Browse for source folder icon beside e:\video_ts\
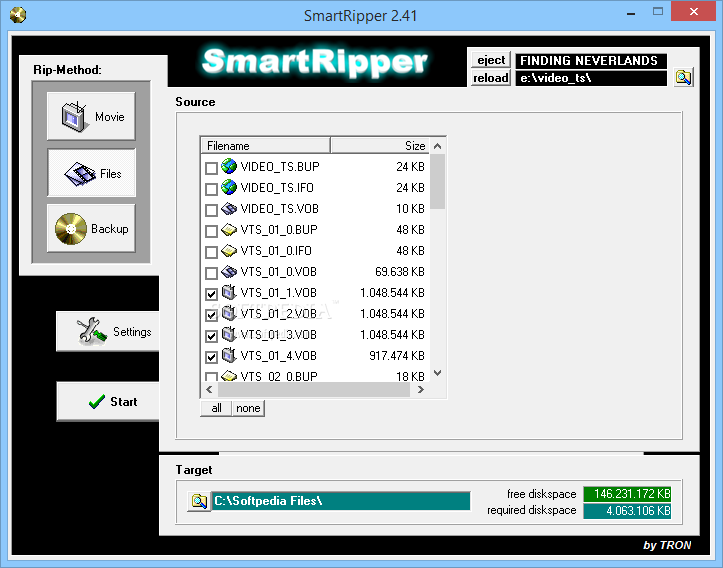723x568 pixels. 683,77
